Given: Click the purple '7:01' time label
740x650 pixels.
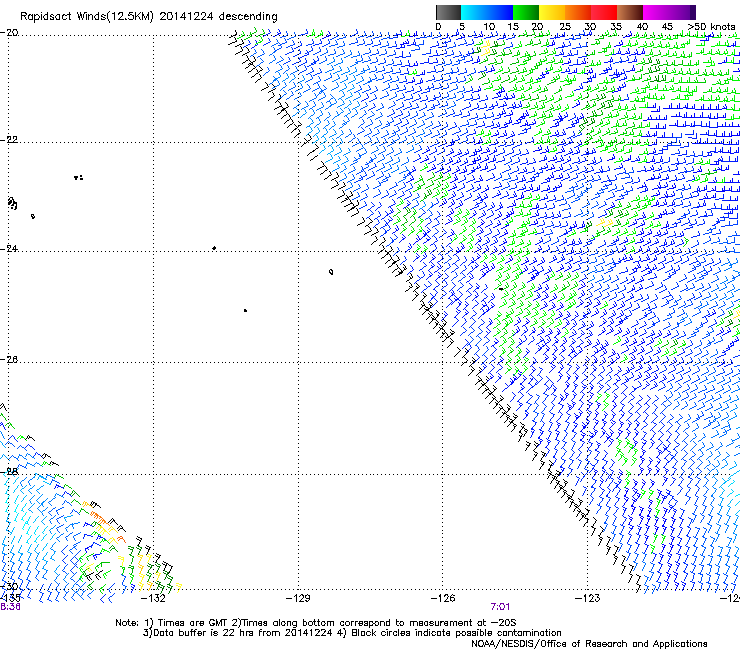Looking at the screenshot, I should pos(500,607).
